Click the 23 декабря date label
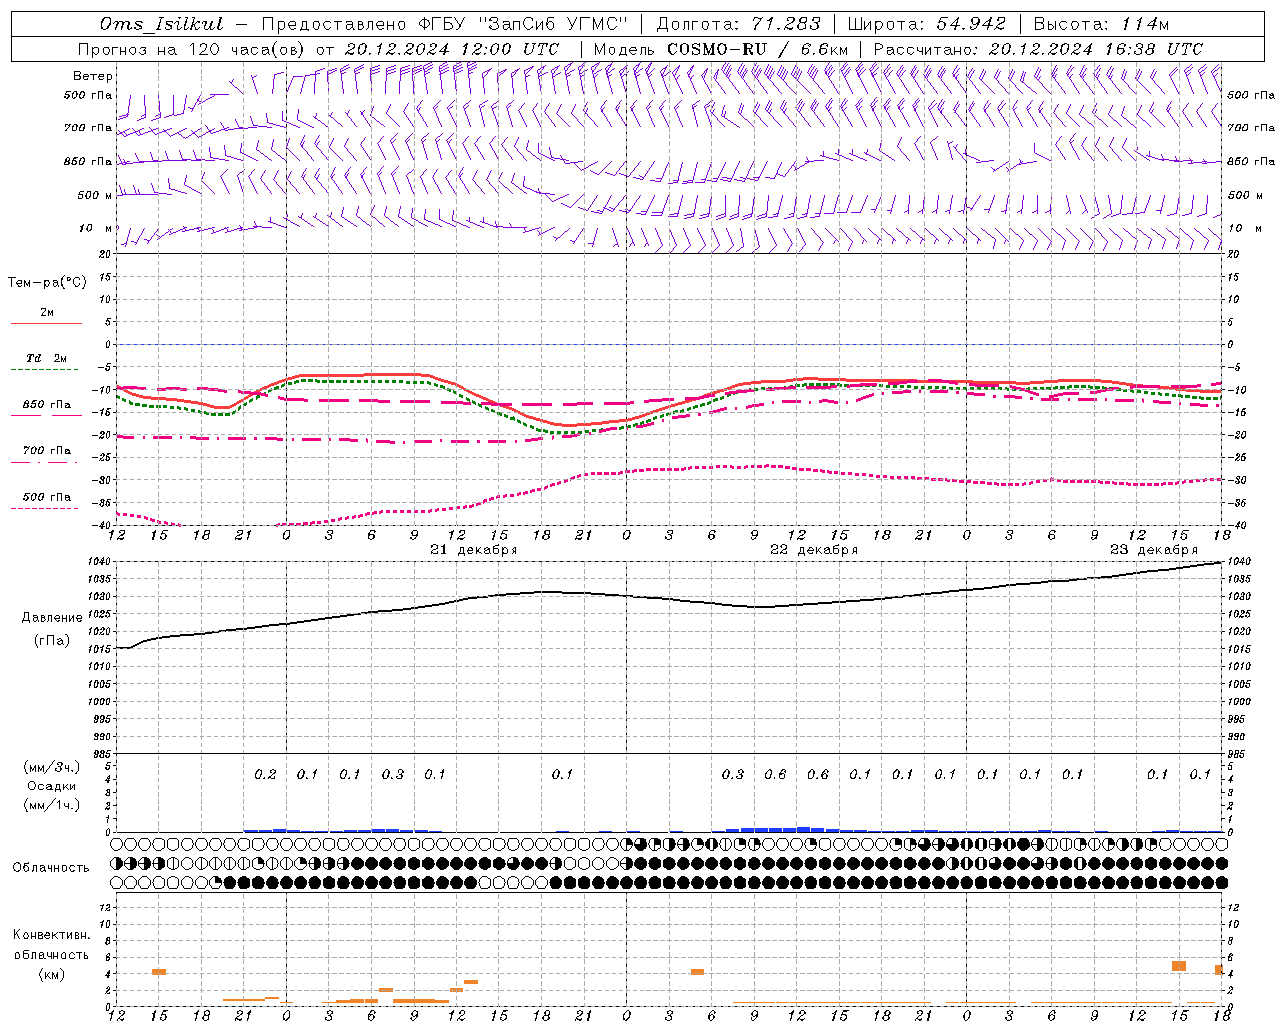This screenshot has height=1024, width=1280. pos(1154,550)
